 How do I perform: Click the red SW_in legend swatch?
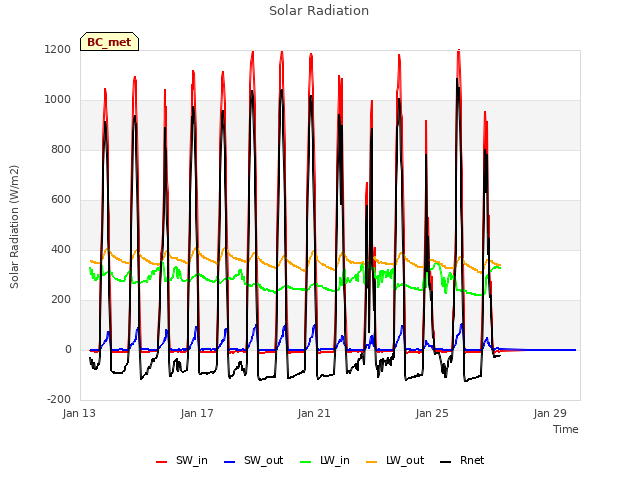click(x=162, y=462)
